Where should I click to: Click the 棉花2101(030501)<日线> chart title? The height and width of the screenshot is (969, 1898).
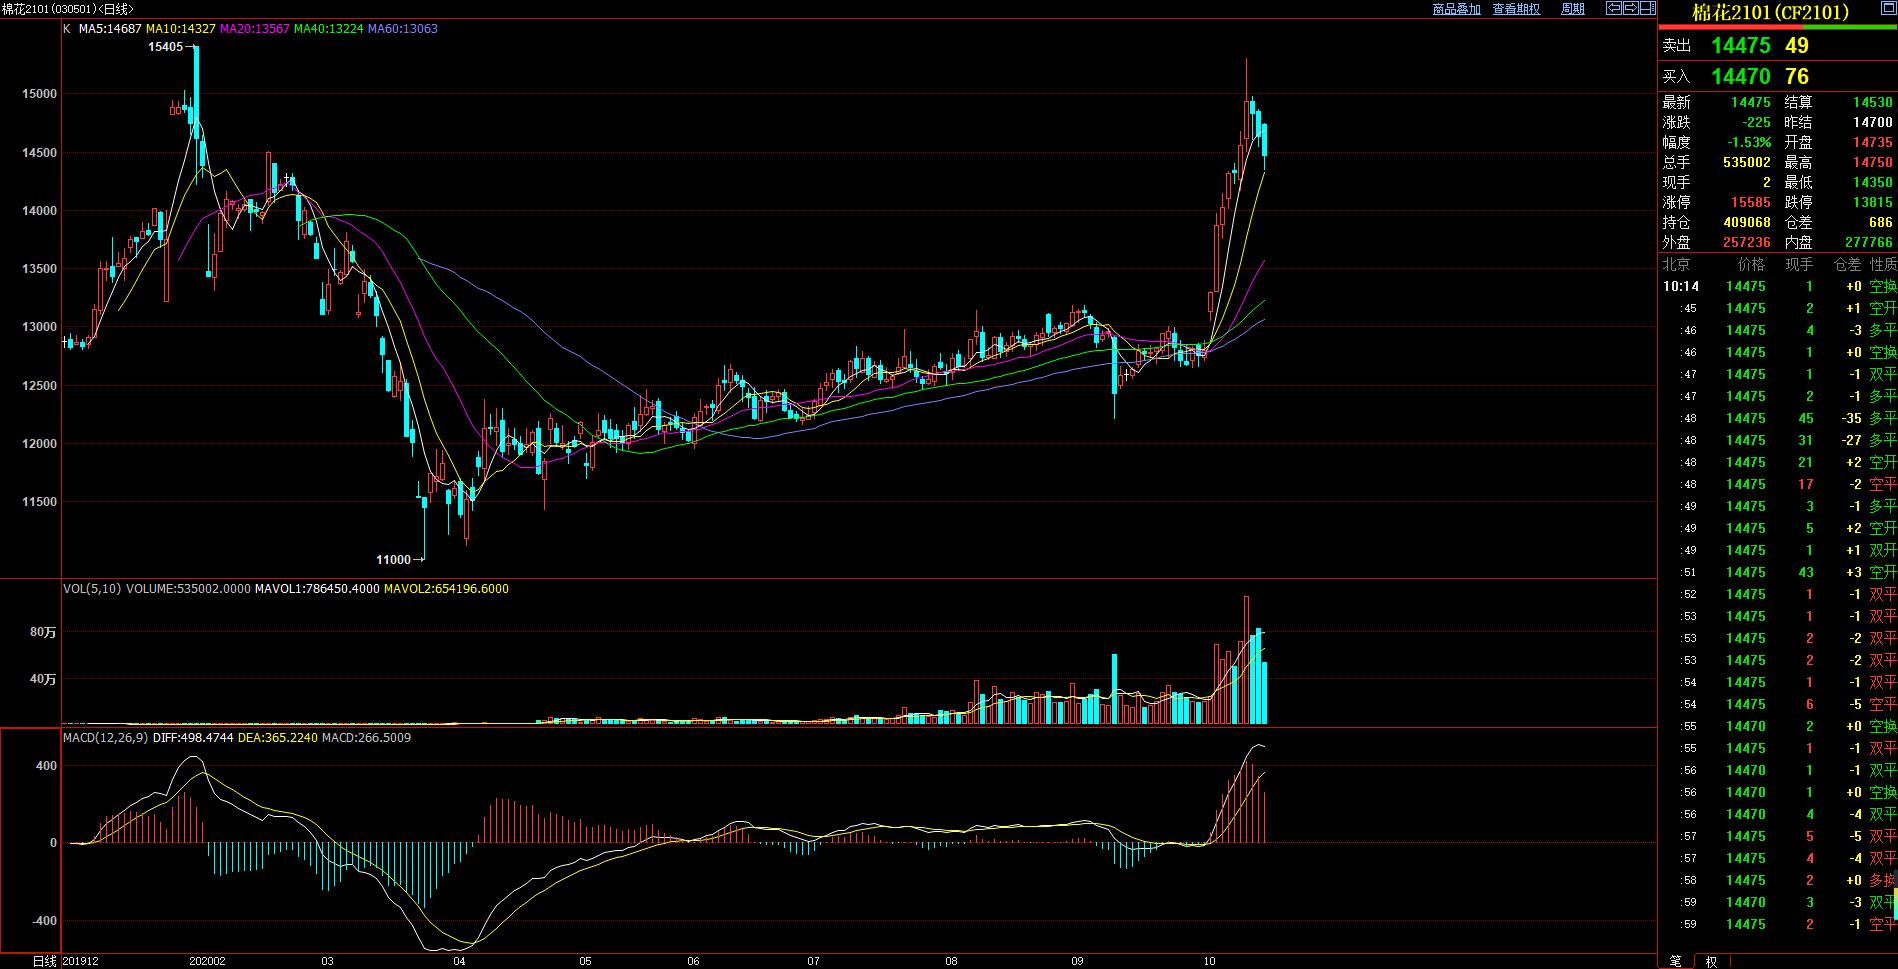pos(67,9)
